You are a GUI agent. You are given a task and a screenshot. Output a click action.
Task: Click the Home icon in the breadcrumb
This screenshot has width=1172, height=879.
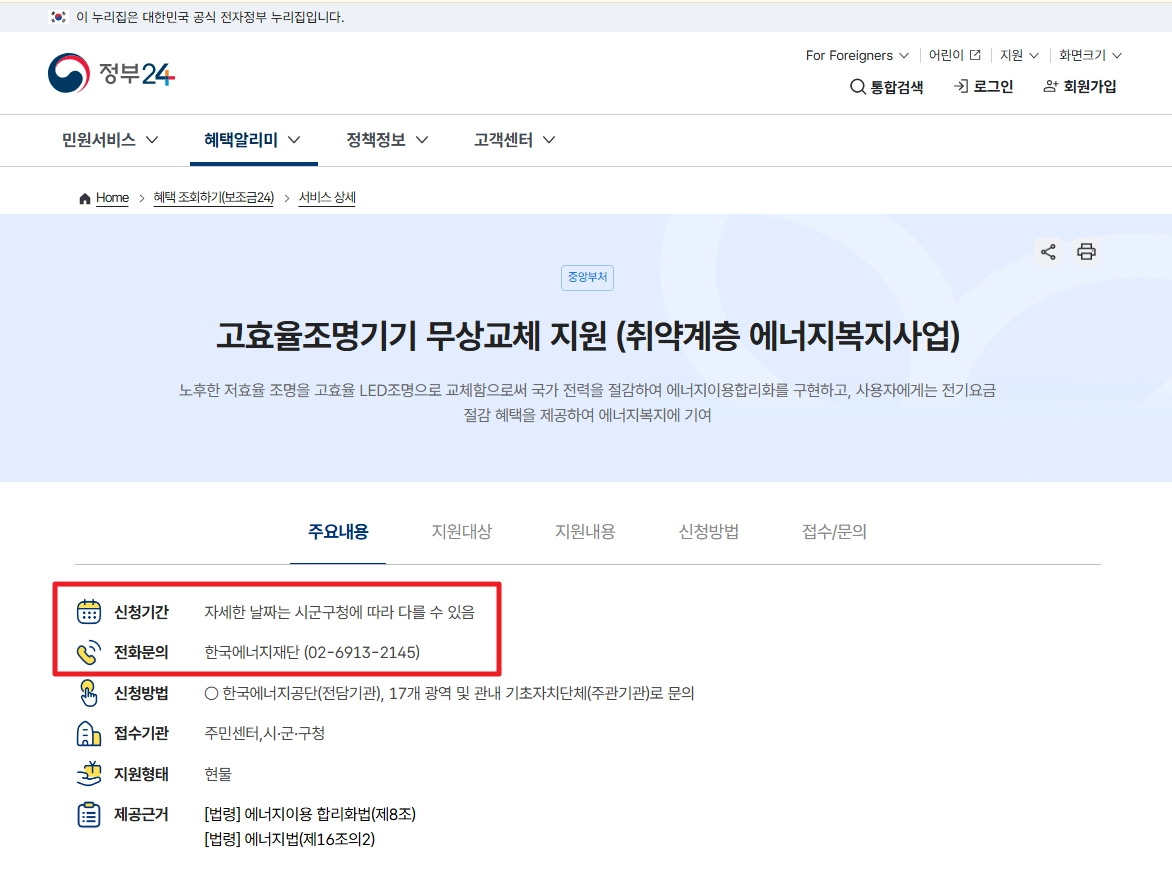[85, 197]
